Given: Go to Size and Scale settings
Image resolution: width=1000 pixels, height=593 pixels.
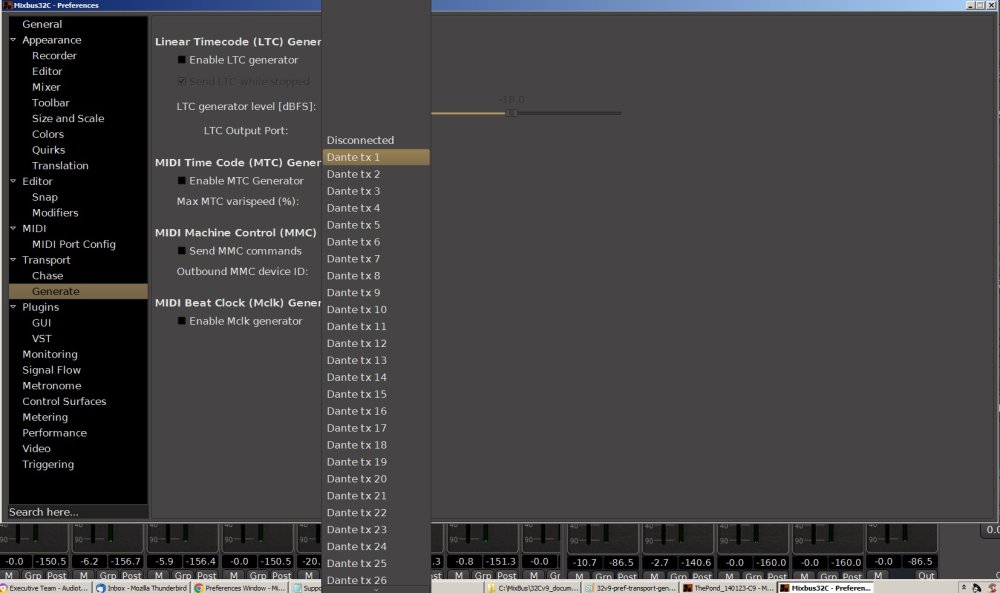Looking at the screenshot, I should [68, 119].
